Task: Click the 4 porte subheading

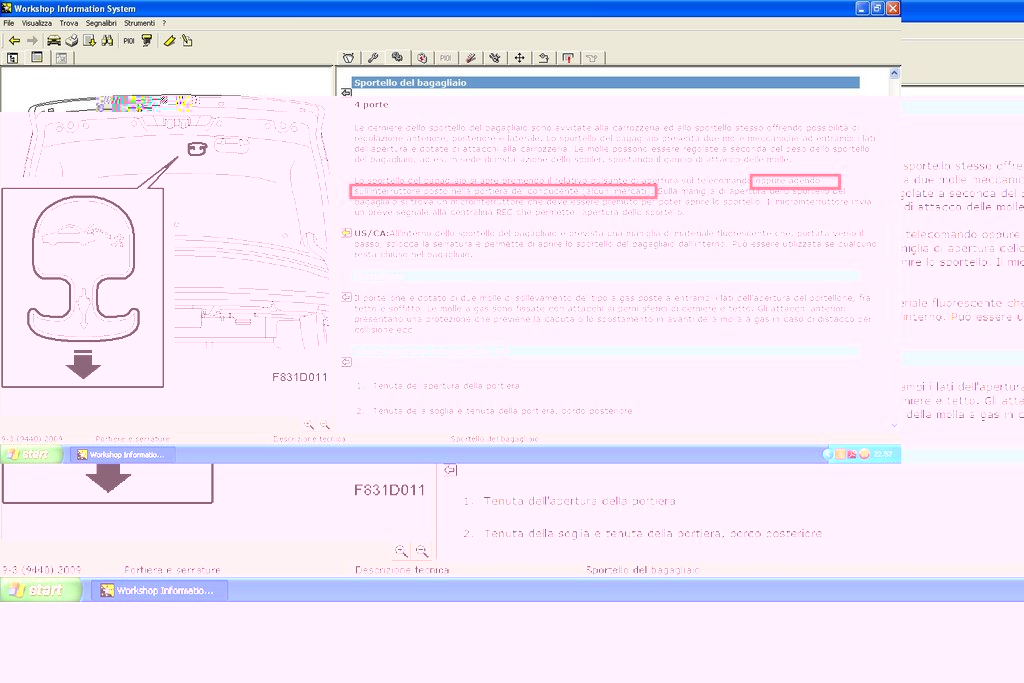Action: coord(371,104)
